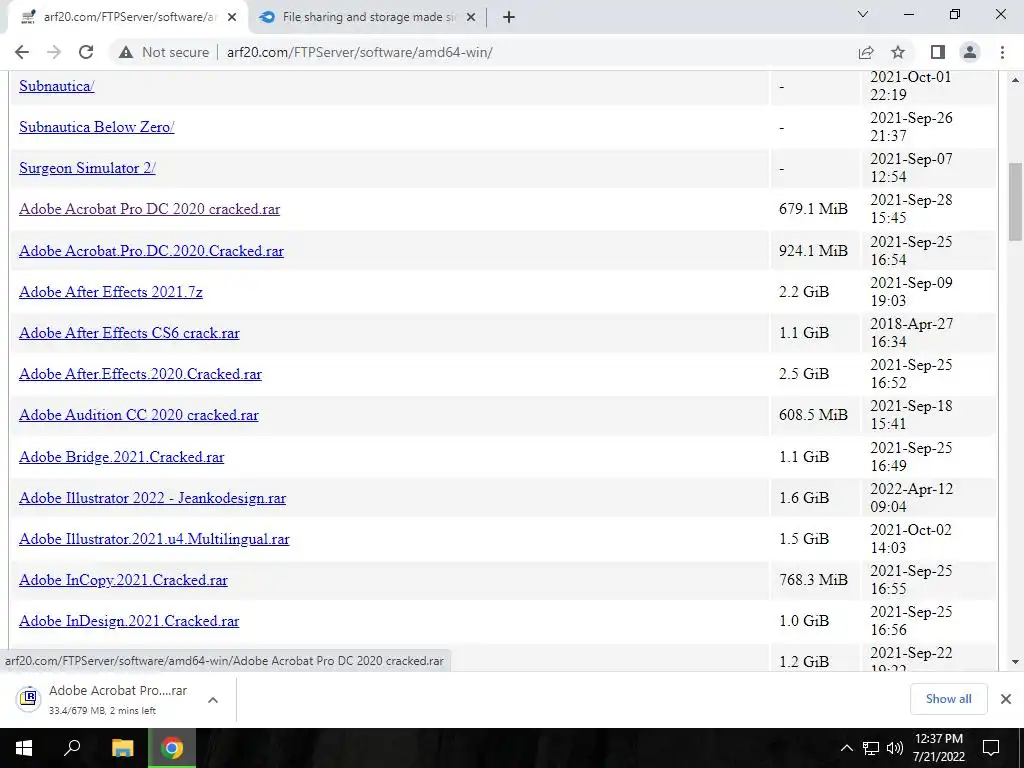
Task: Open the tab search dropdown
Action: pos(863,14)
